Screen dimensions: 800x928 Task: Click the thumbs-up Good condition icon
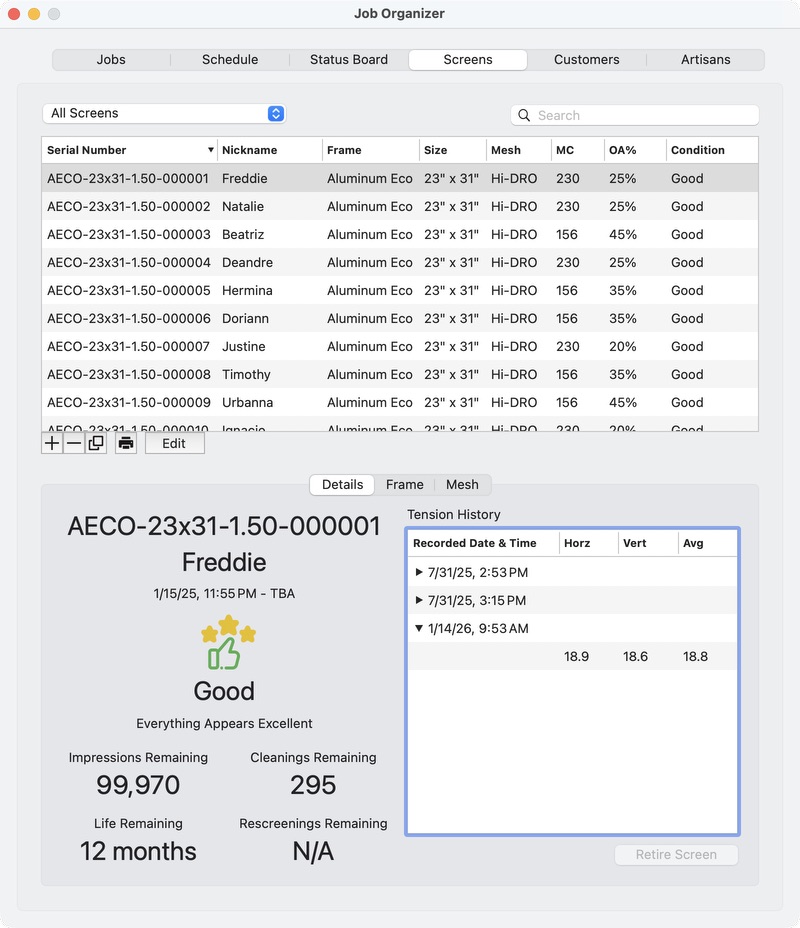click(227, 644)
